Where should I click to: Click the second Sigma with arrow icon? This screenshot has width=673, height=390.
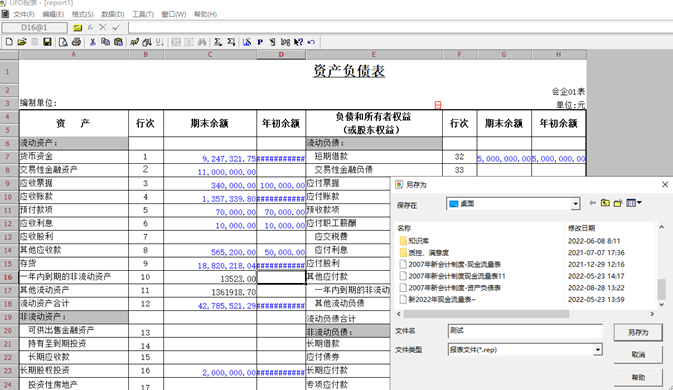(231, 42)
